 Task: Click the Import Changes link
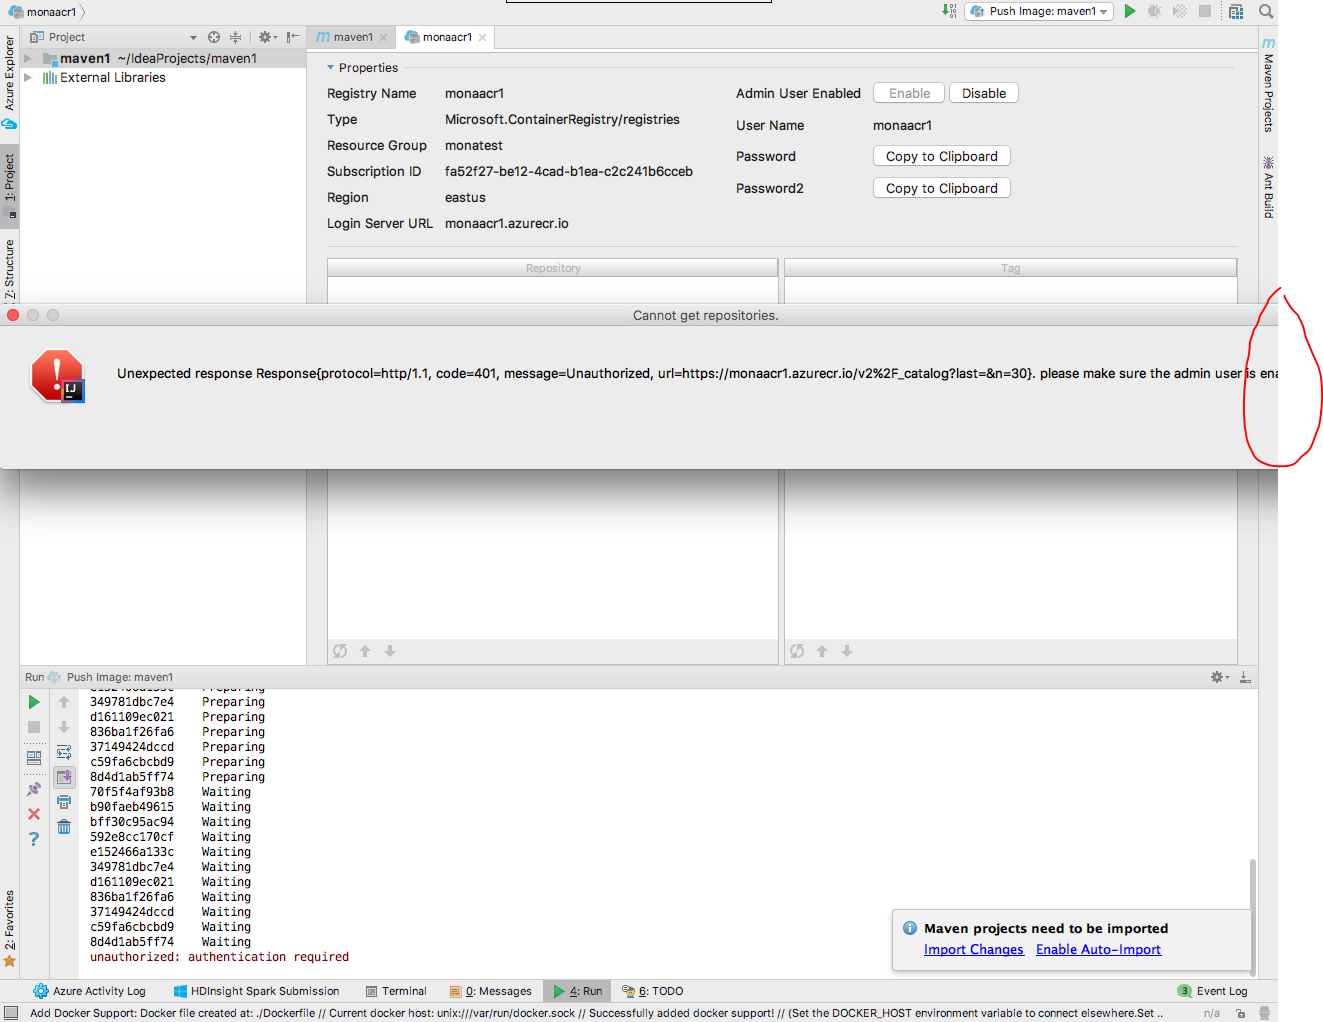(973, 949)
